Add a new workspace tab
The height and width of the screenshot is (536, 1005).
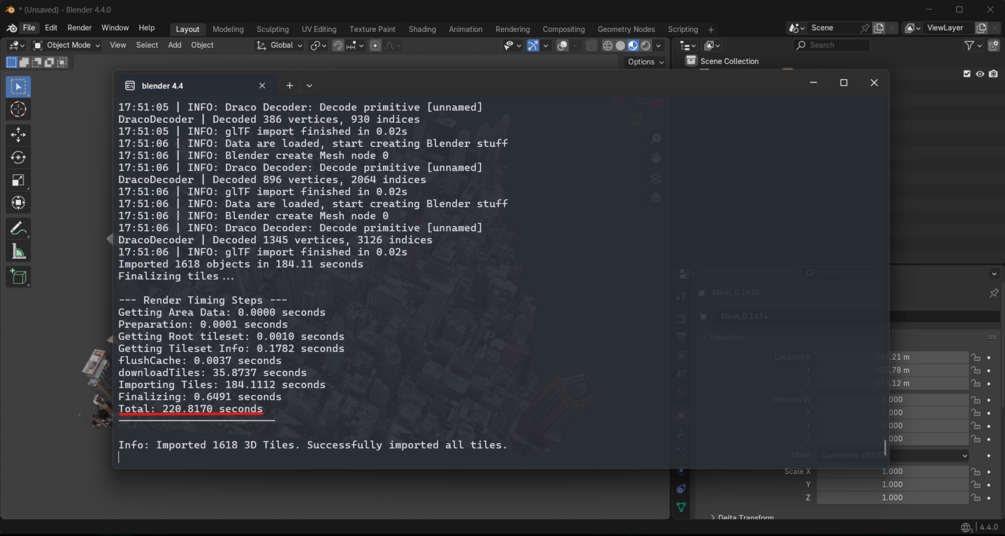click(x=711, y=29)
